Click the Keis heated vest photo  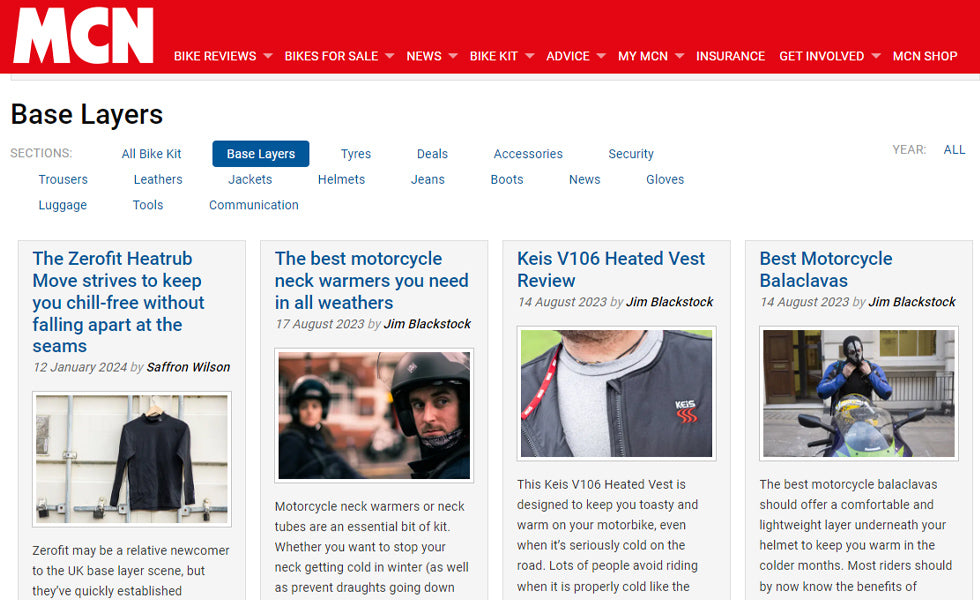pos(616,393)
